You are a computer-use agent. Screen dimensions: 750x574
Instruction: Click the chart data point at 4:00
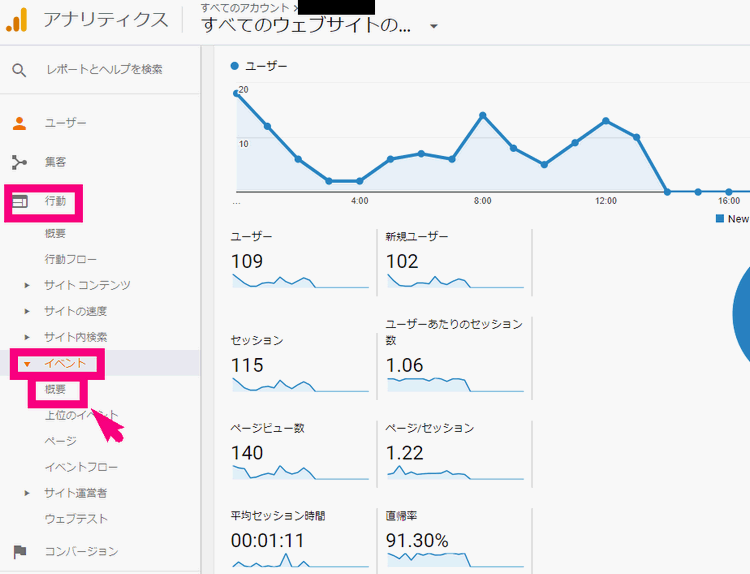pyautogui.click(x=360, y=181)
